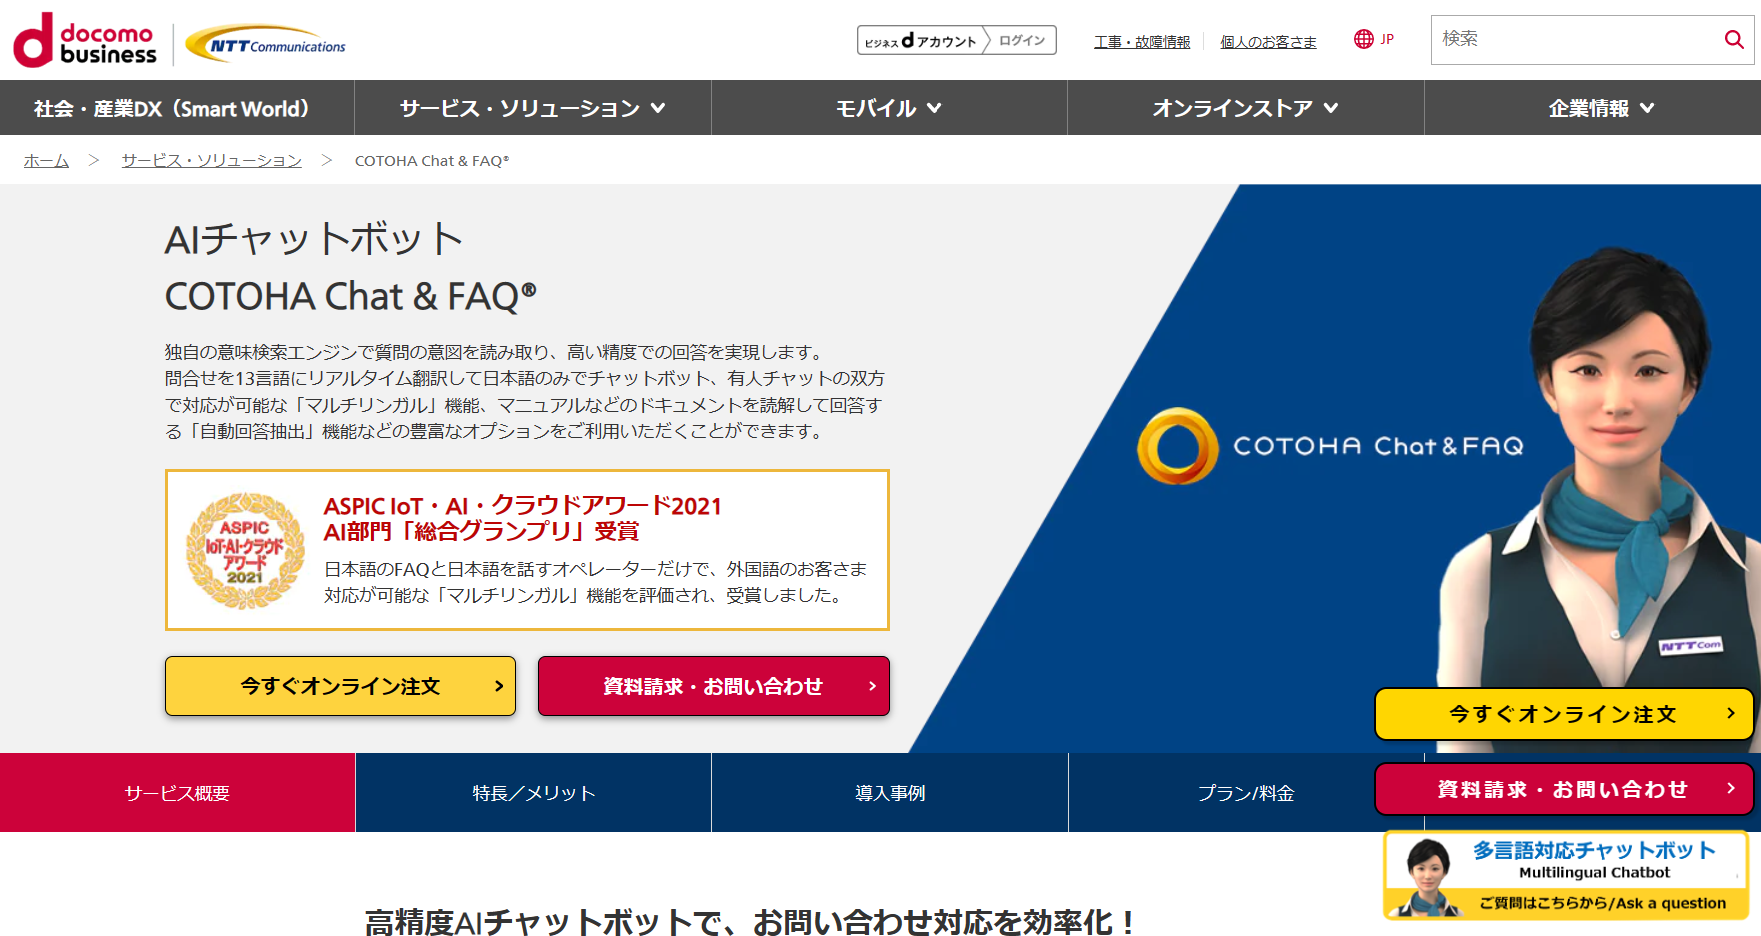The width and height of the screenshot is (1761, 936).
Task: Click the NTT Communications logo
Action: tap(266, 44)
